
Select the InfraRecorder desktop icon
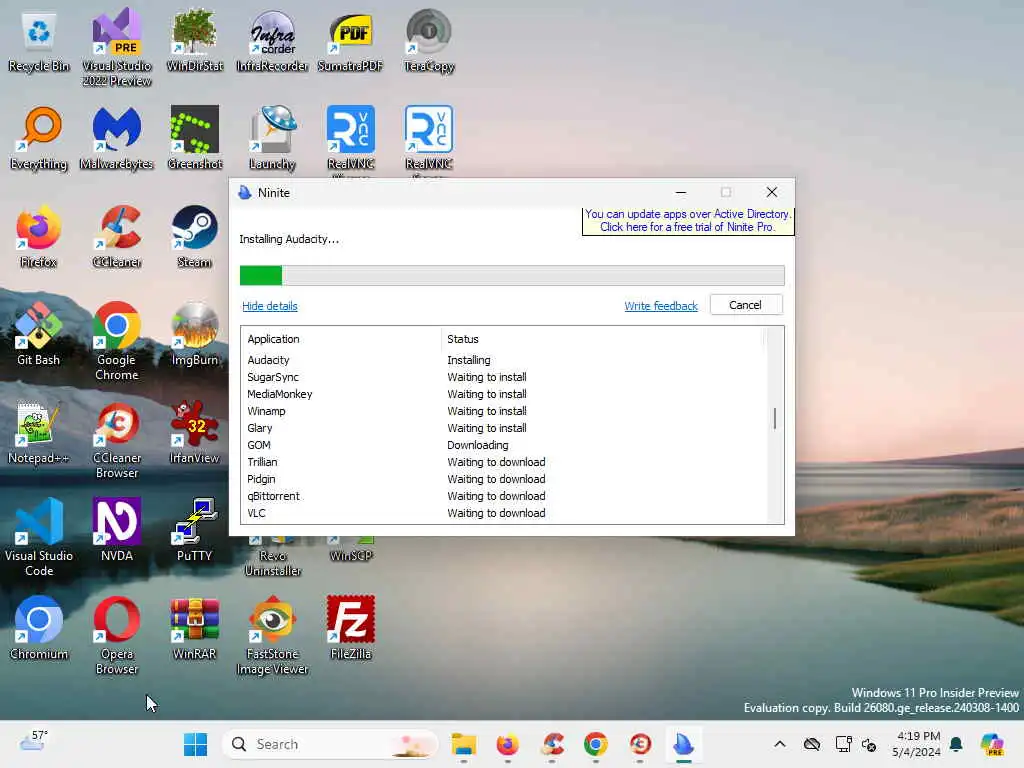(272, 42)
